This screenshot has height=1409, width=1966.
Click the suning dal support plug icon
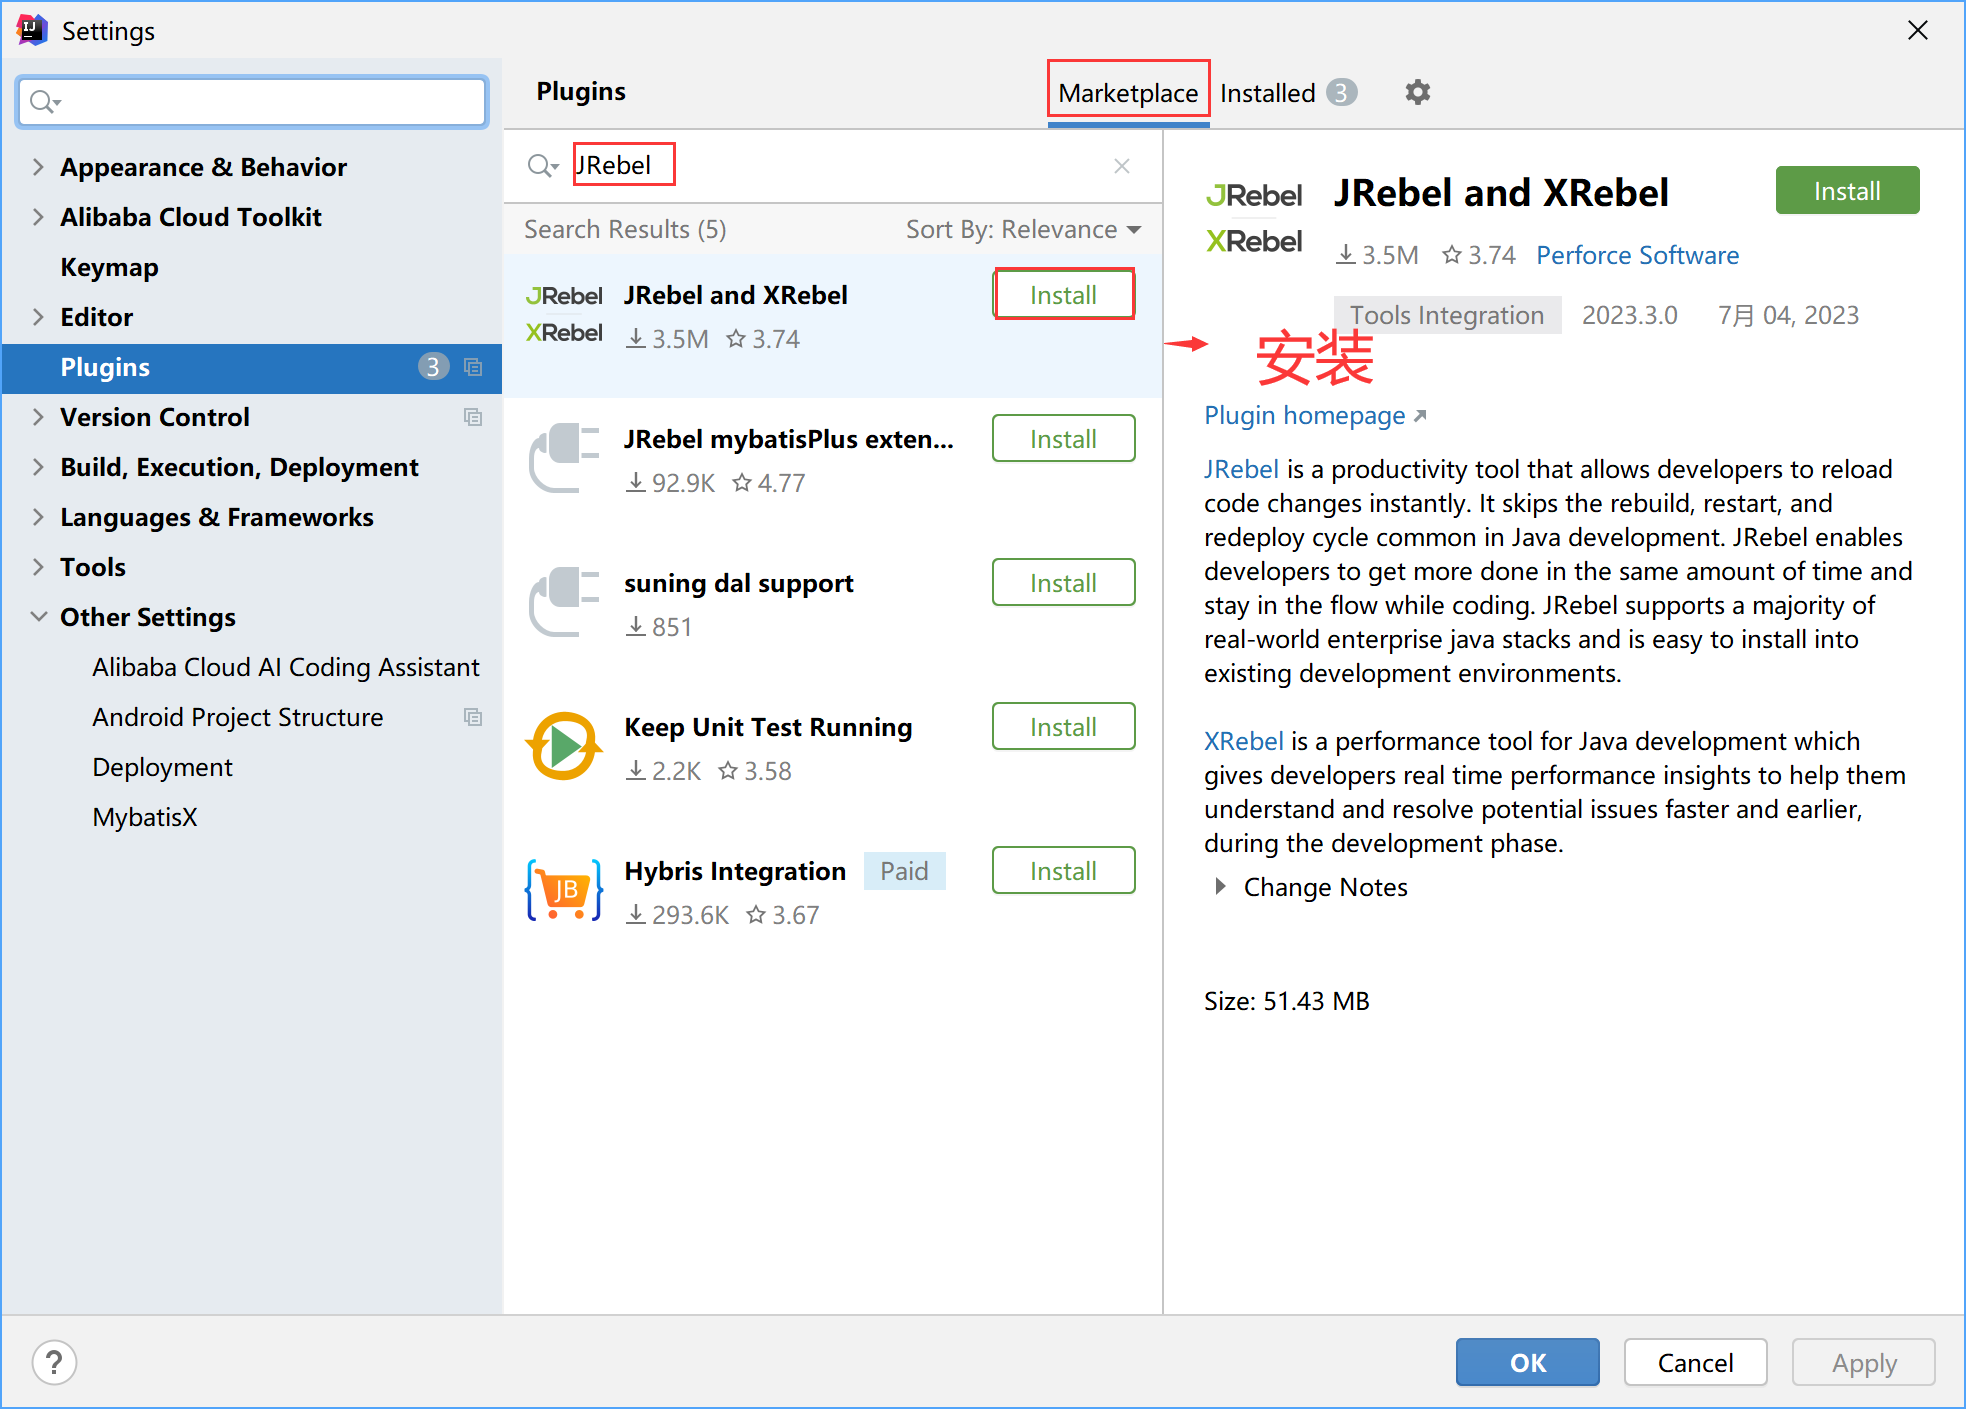point(564,602)
